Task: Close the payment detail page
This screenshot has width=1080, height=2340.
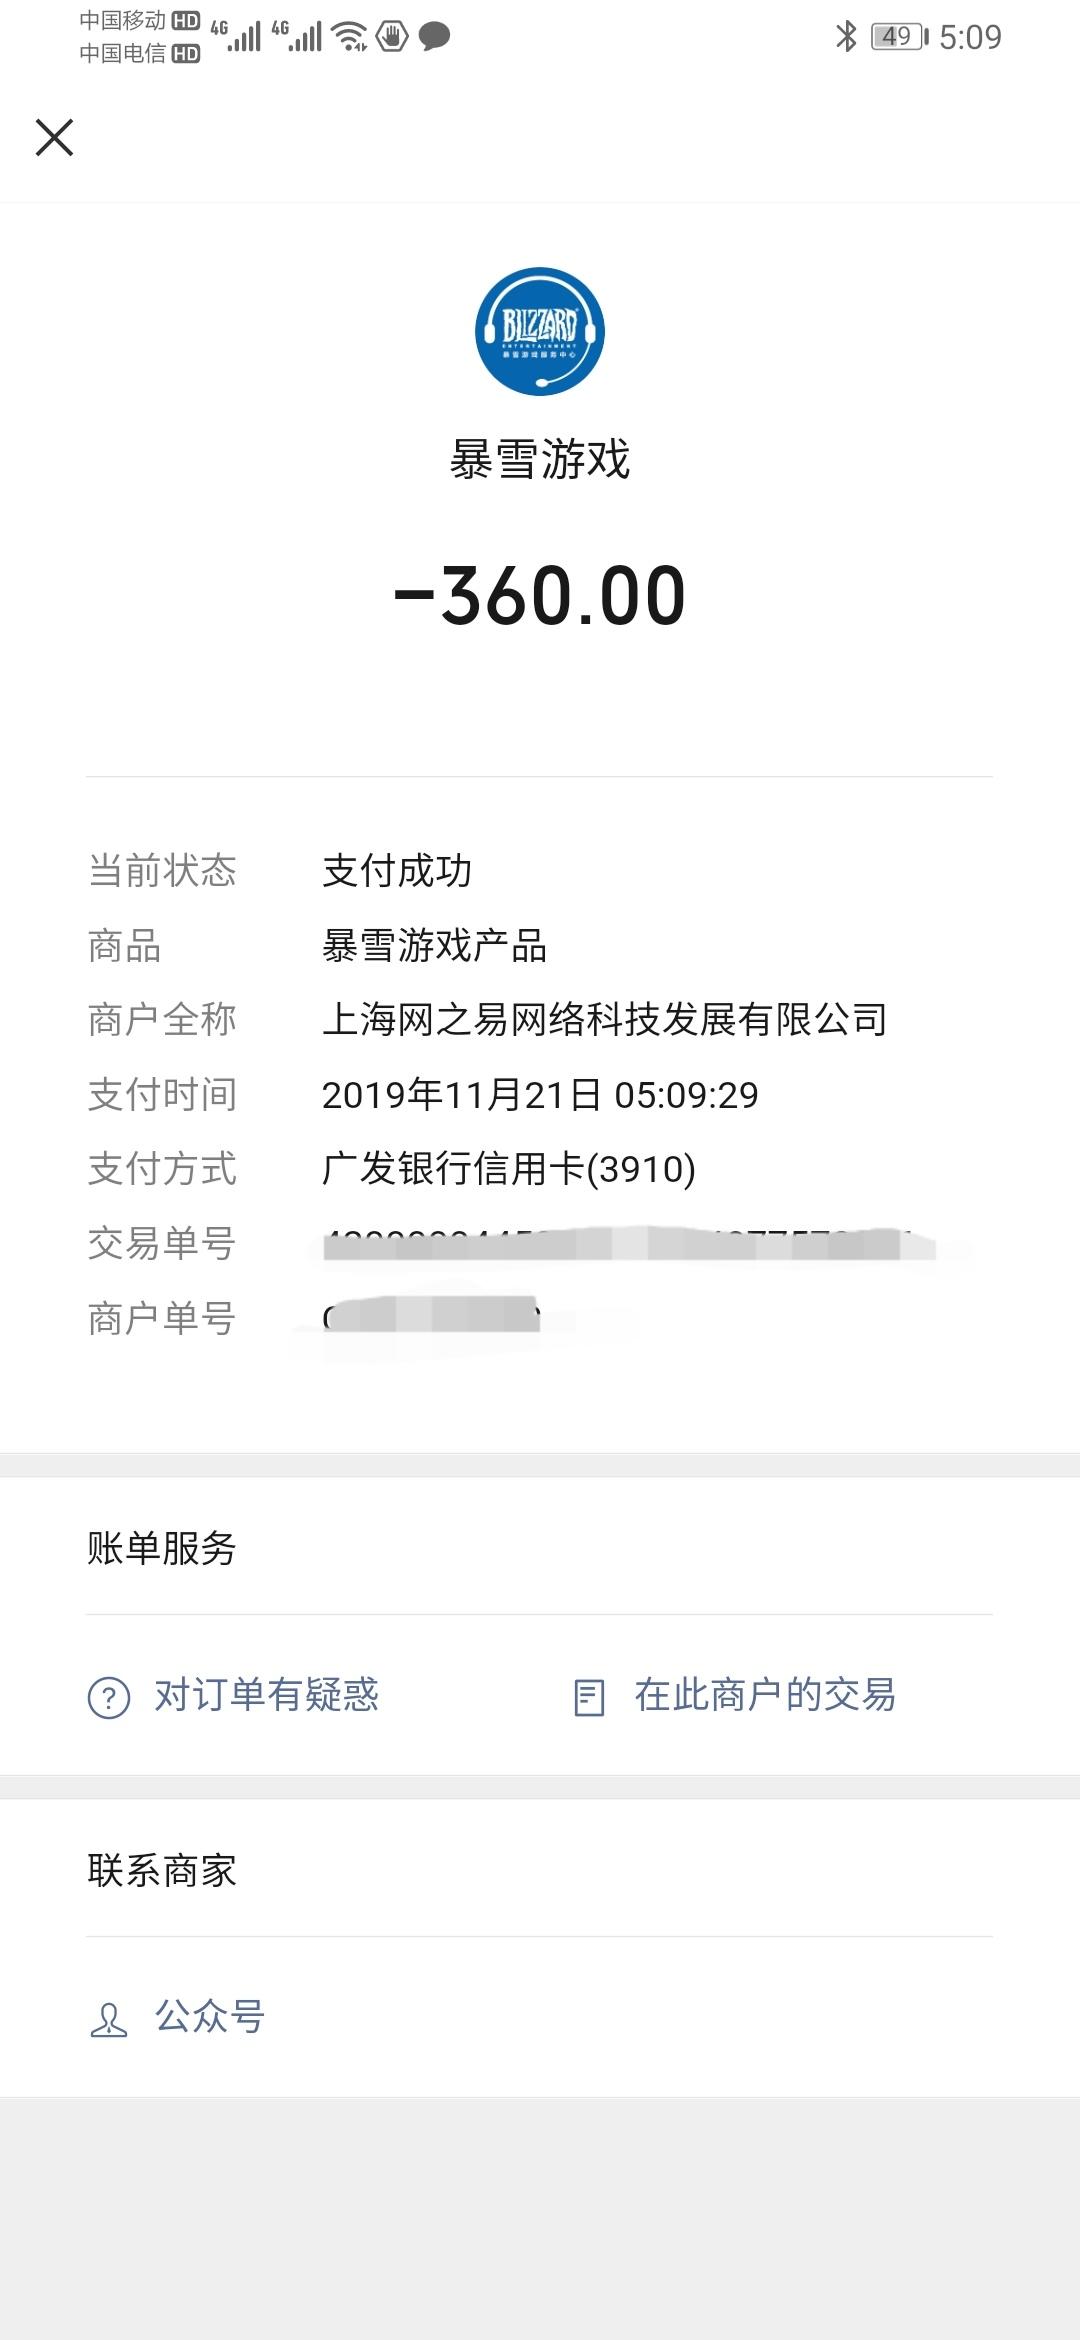Action: (54, 137)
